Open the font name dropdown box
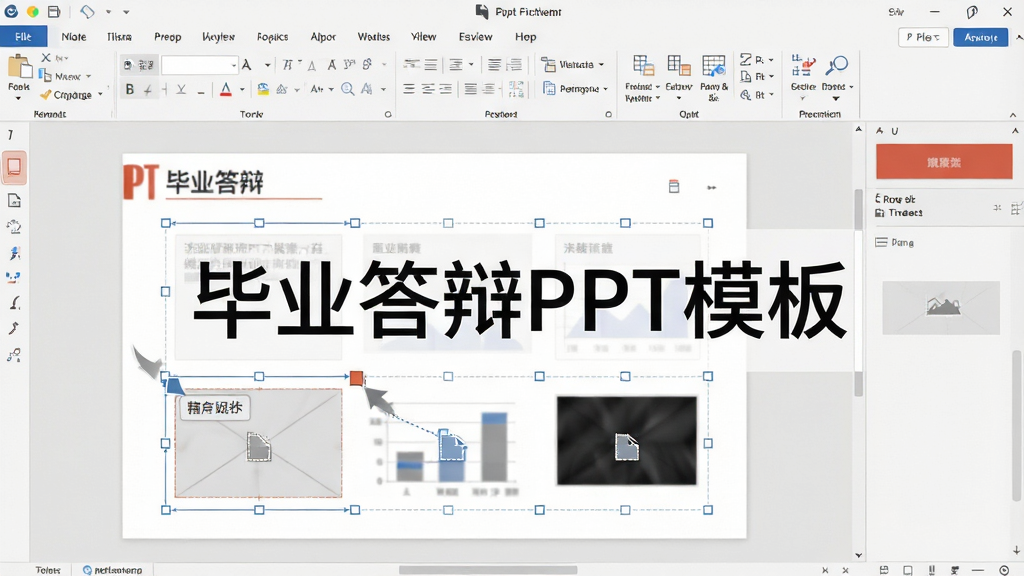Screen dimensions: 1024x576 tap(199, 65)
